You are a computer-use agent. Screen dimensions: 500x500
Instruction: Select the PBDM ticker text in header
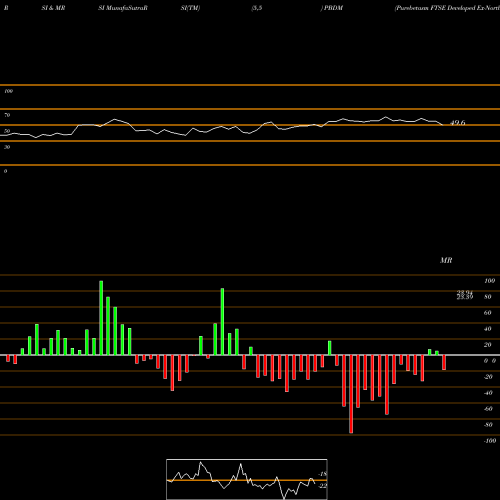click(x=333, y=8)
